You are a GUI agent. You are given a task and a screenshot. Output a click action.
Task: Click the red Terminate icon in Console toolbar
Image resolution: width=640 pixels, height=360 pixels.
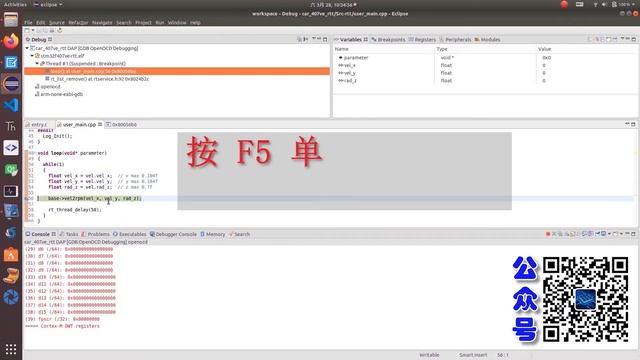click(548, 234)
